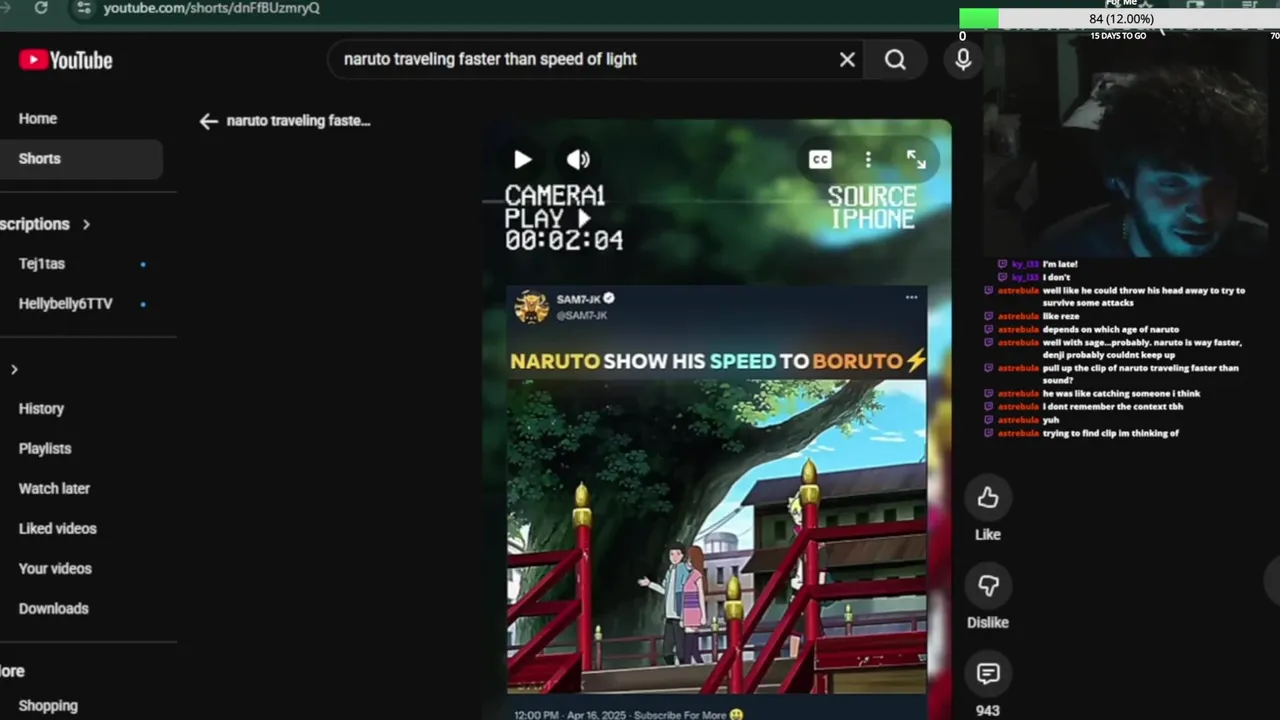Open History in the sidebar

coord(41,408)
